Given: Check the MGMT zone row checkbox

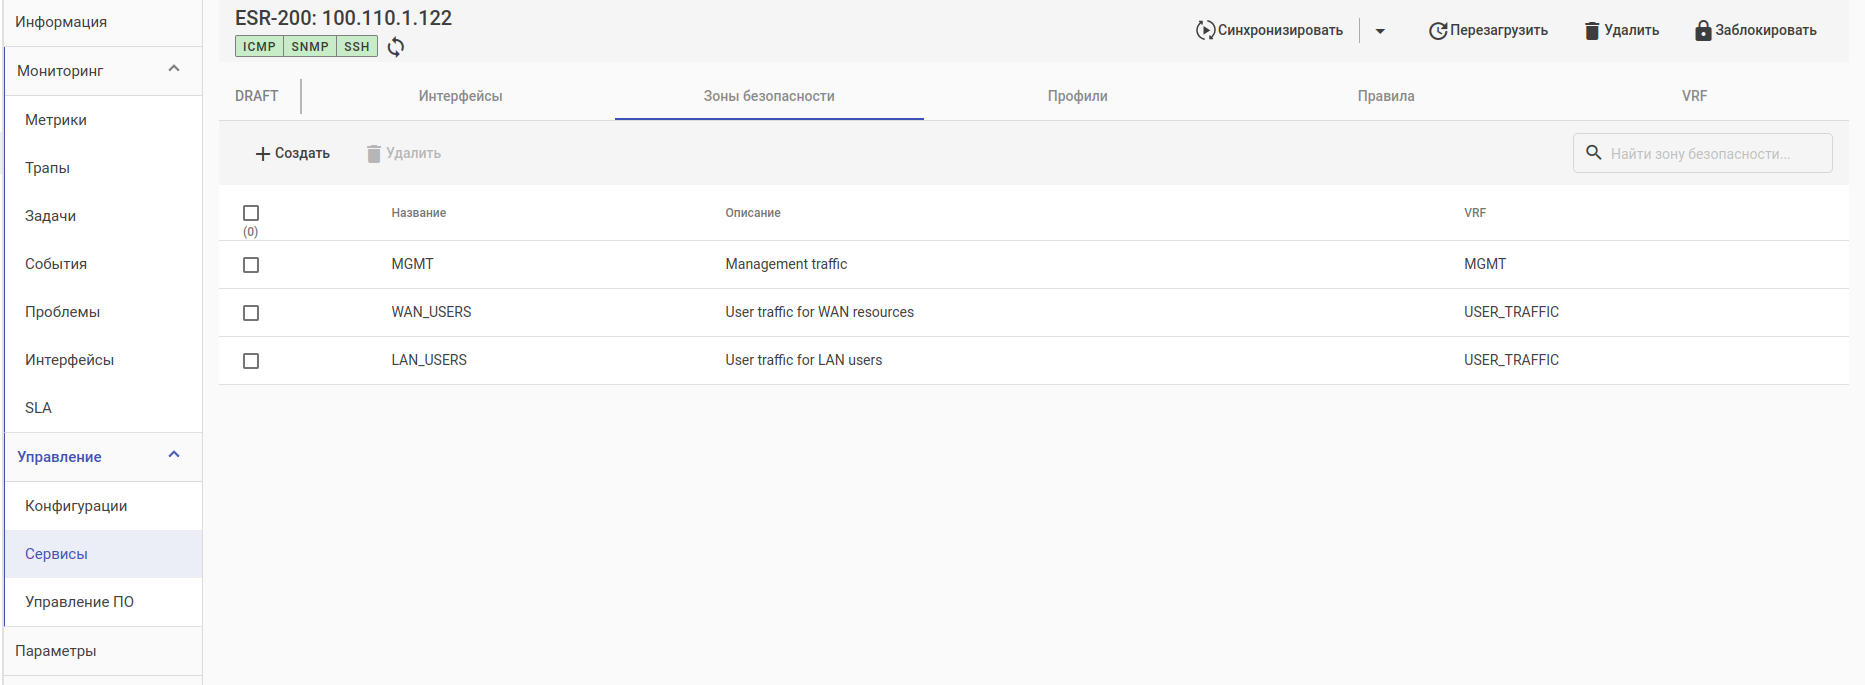Looking at the screenshot, I should point(251,265).
